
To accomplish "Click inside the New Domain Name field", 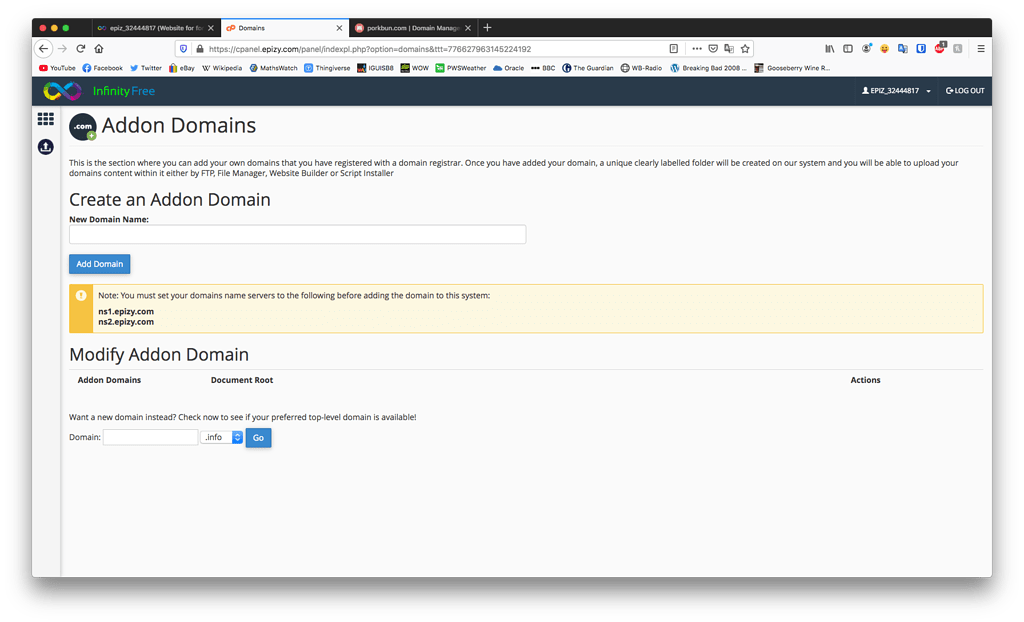I will 297,234.
